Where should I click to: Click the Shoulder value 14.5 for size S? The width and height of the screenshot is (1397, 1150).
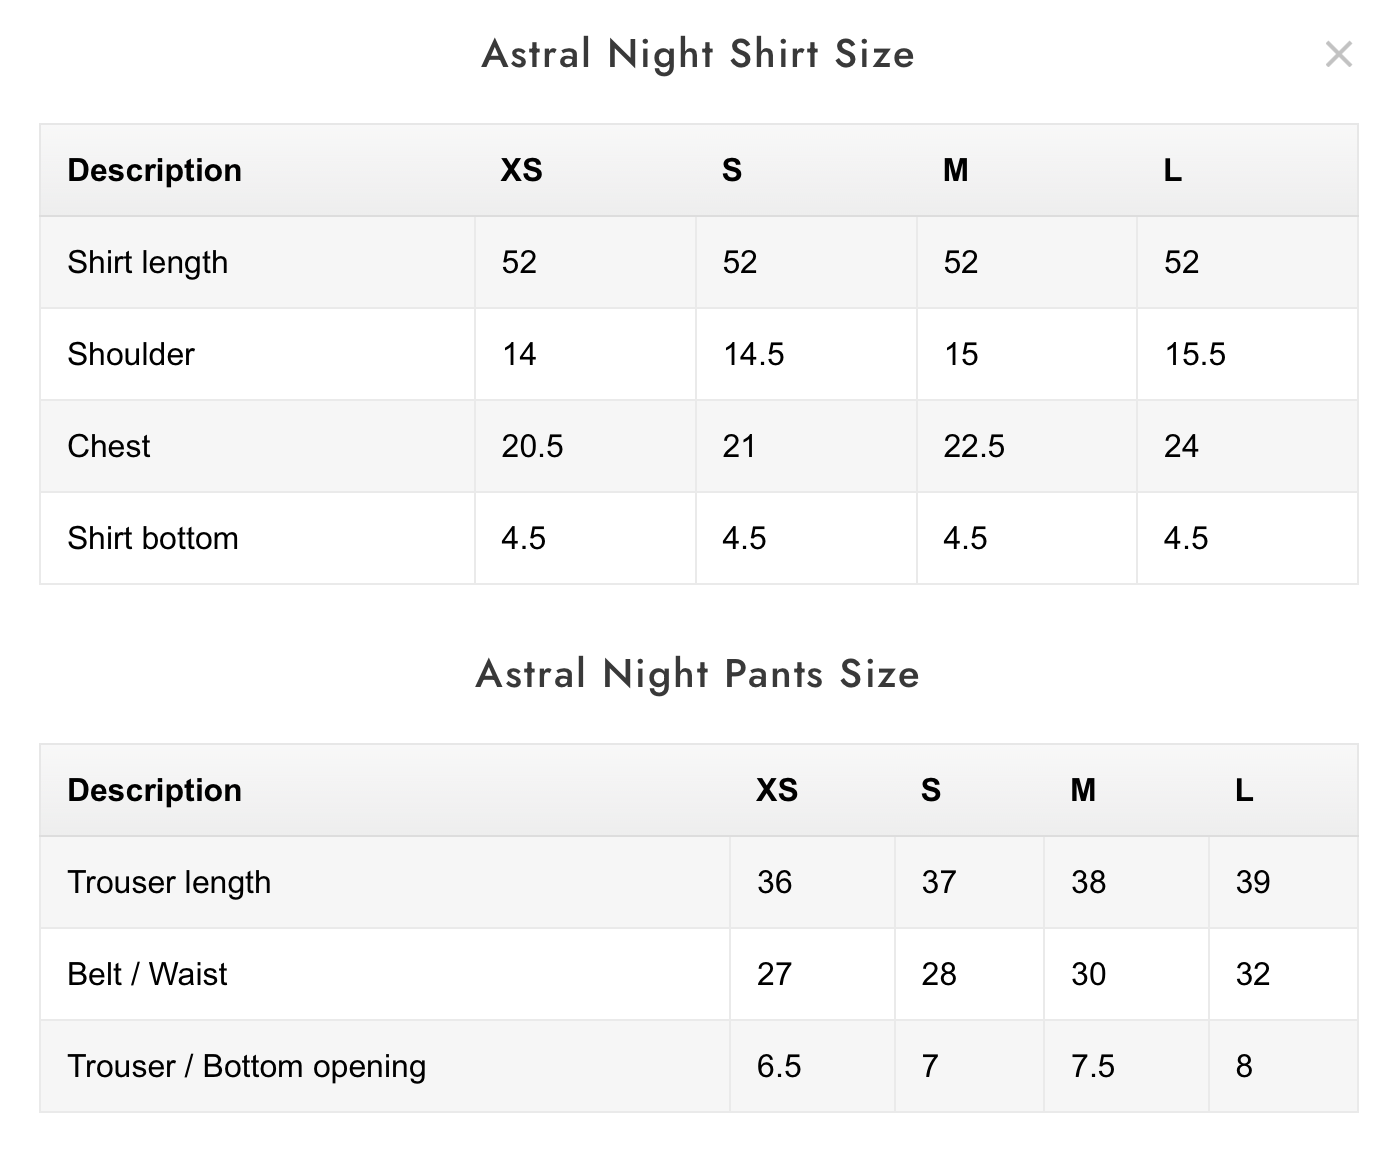pos(753,354)
